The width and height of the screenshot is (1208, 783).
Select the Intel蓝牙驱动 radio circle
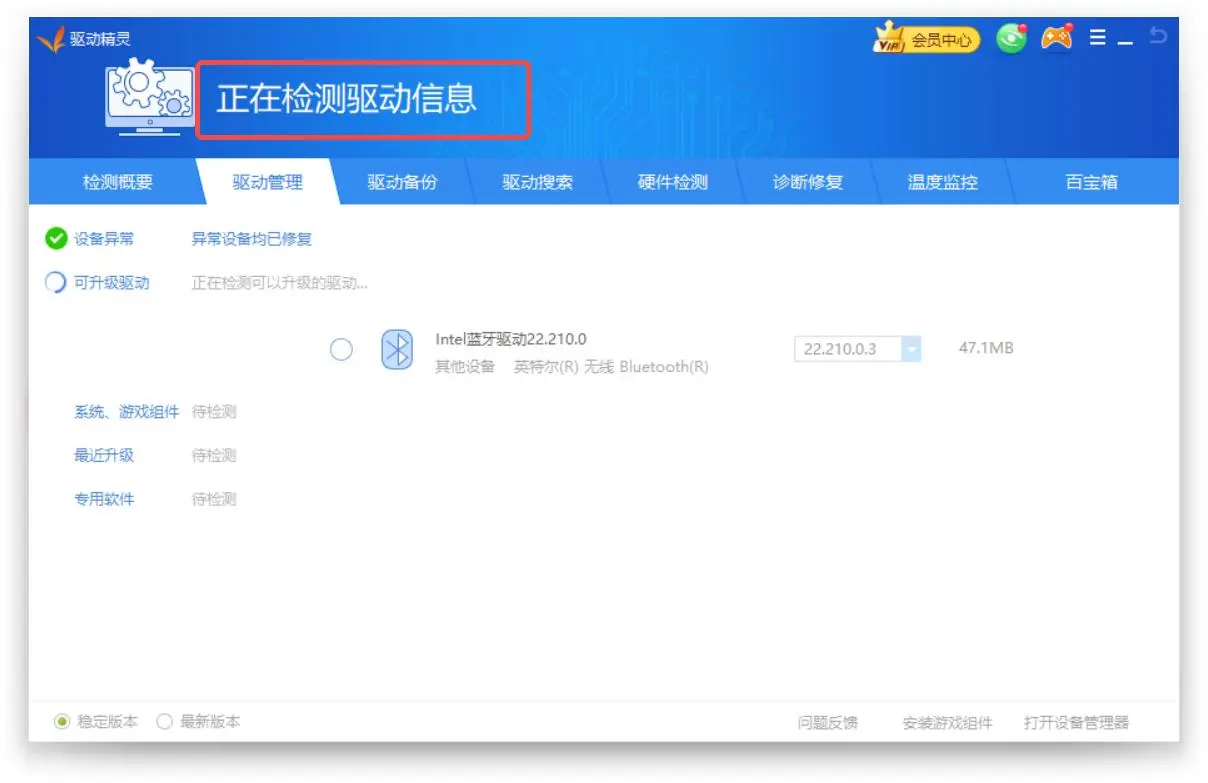click(x=341, y=350)
